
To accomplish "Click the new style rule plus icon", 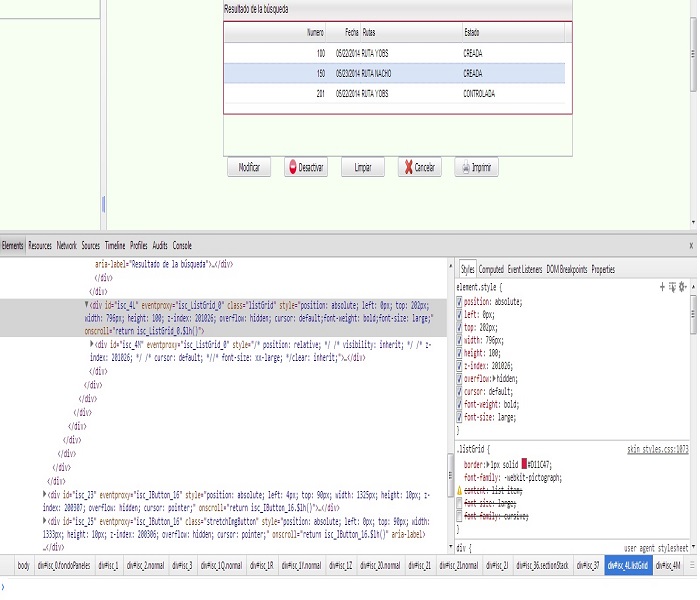I will point(662,286).
